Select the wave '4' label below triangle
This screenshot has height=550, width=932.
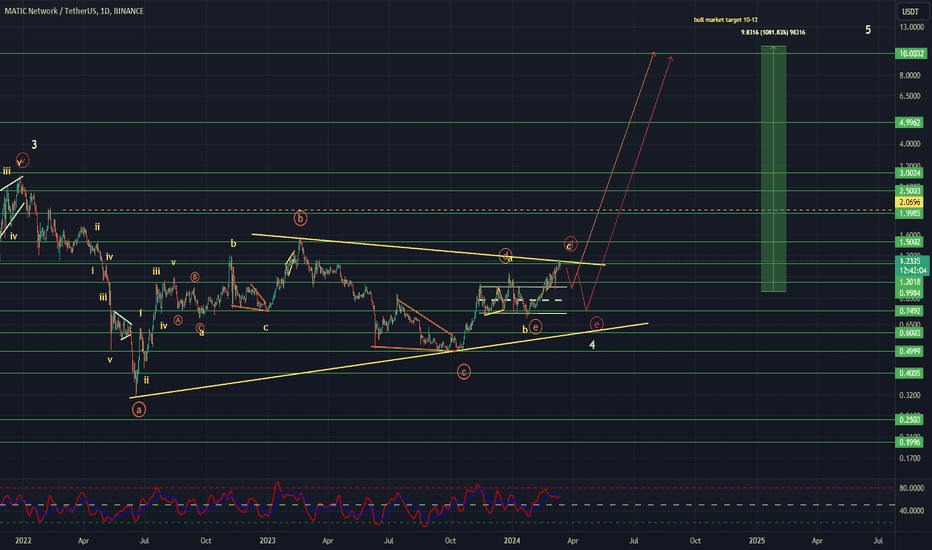click(x=592, y=345)
